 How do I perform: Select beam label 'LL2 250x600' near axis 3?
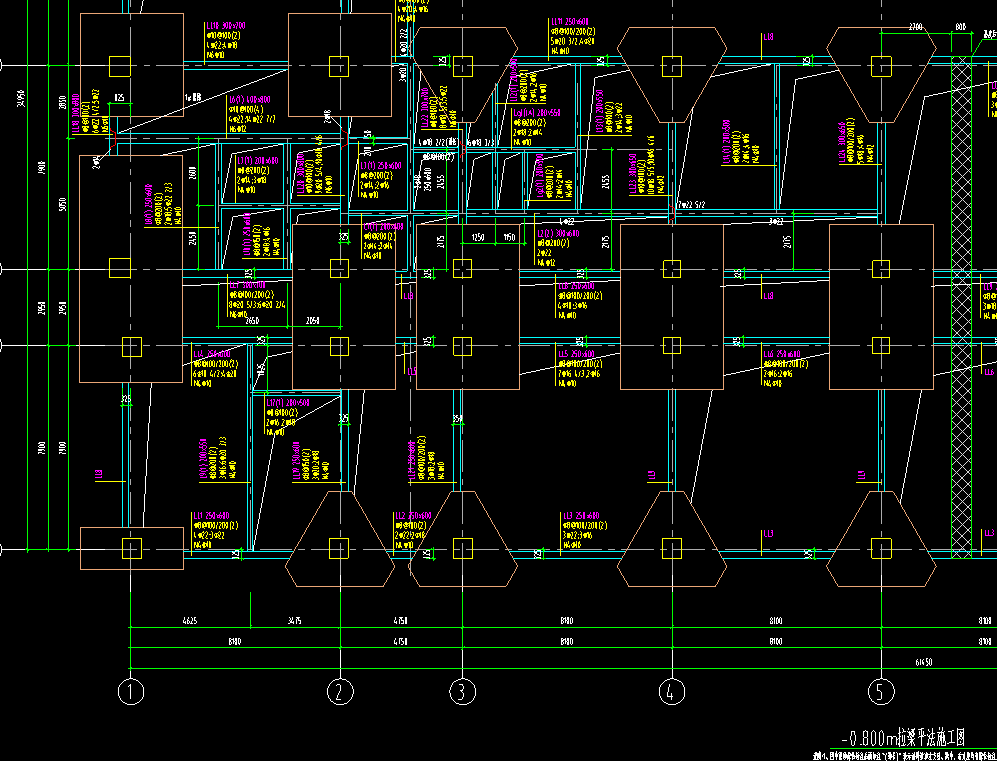[413, 516]
